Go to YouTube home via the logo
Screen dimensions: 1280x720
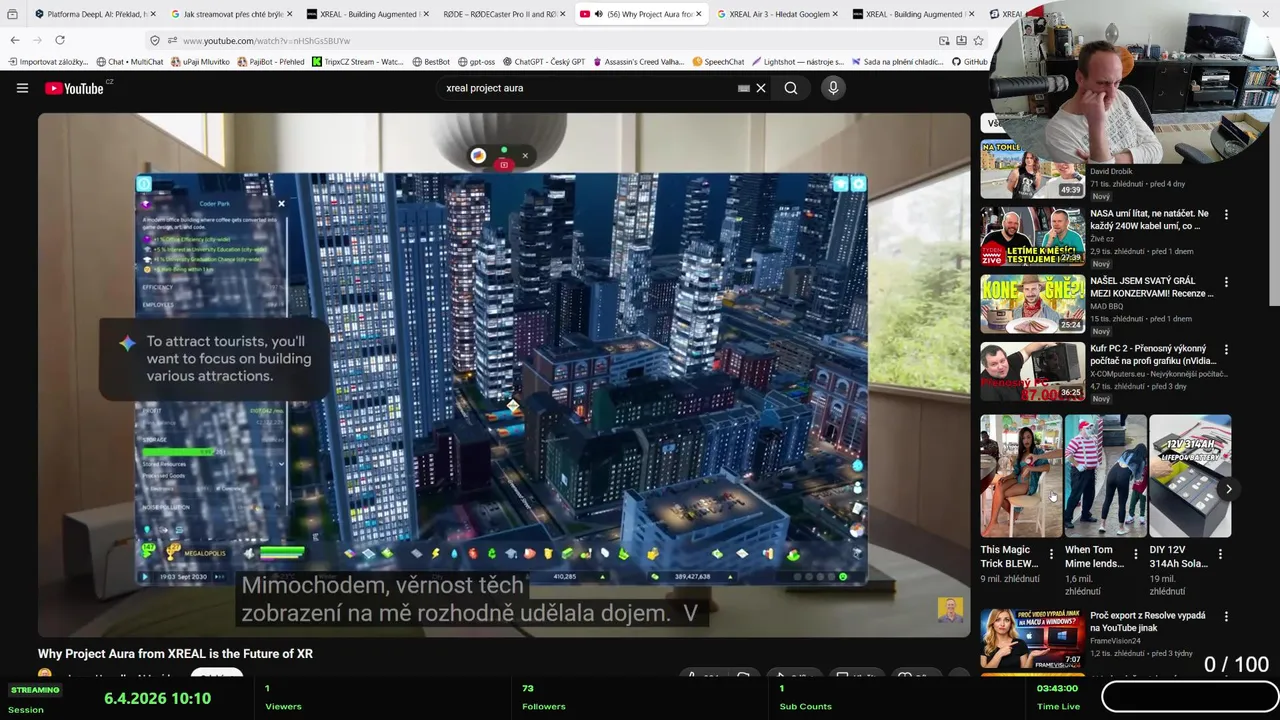coord(75,88)
